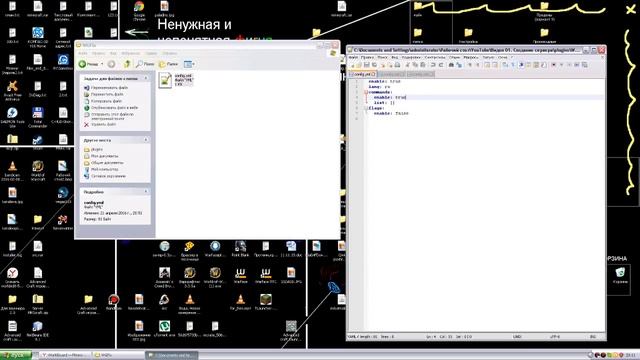Screen dimensions: 640x360
Task: Open the Правка menu in Notepad++
Action: (367, 58)
